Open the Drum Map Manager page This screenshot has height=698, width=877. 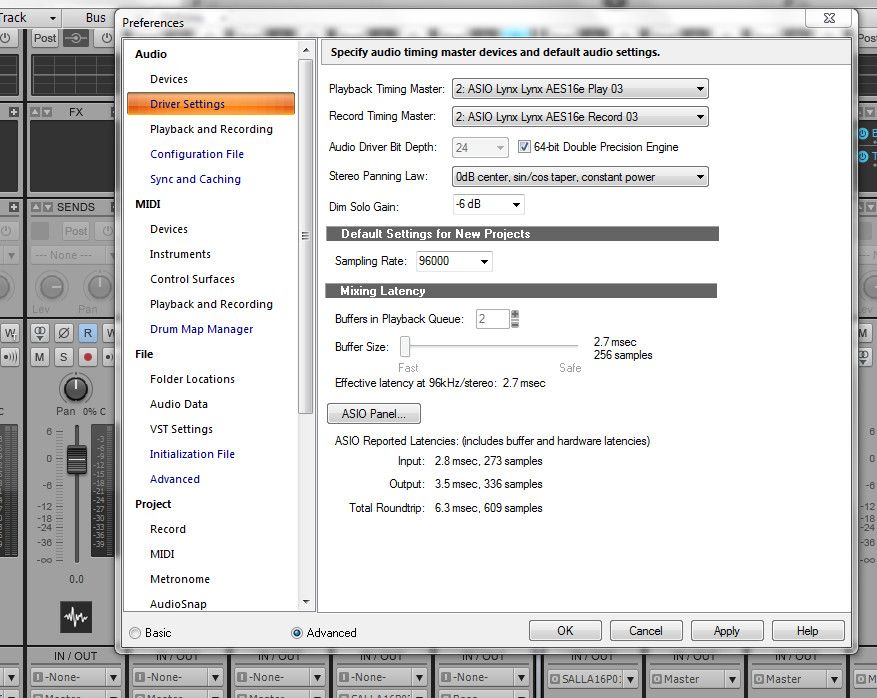(201, 329)
